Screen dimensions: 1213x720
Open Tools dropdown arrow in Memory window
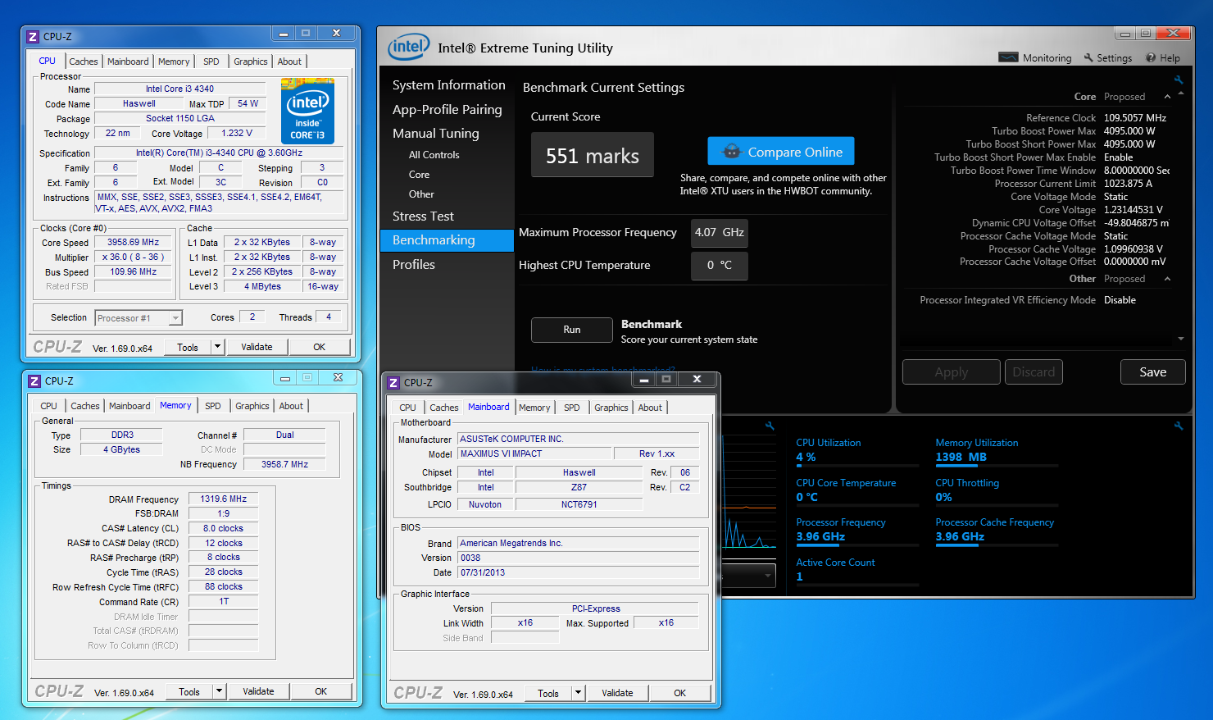pyautogui.click(x=220, y=691)
